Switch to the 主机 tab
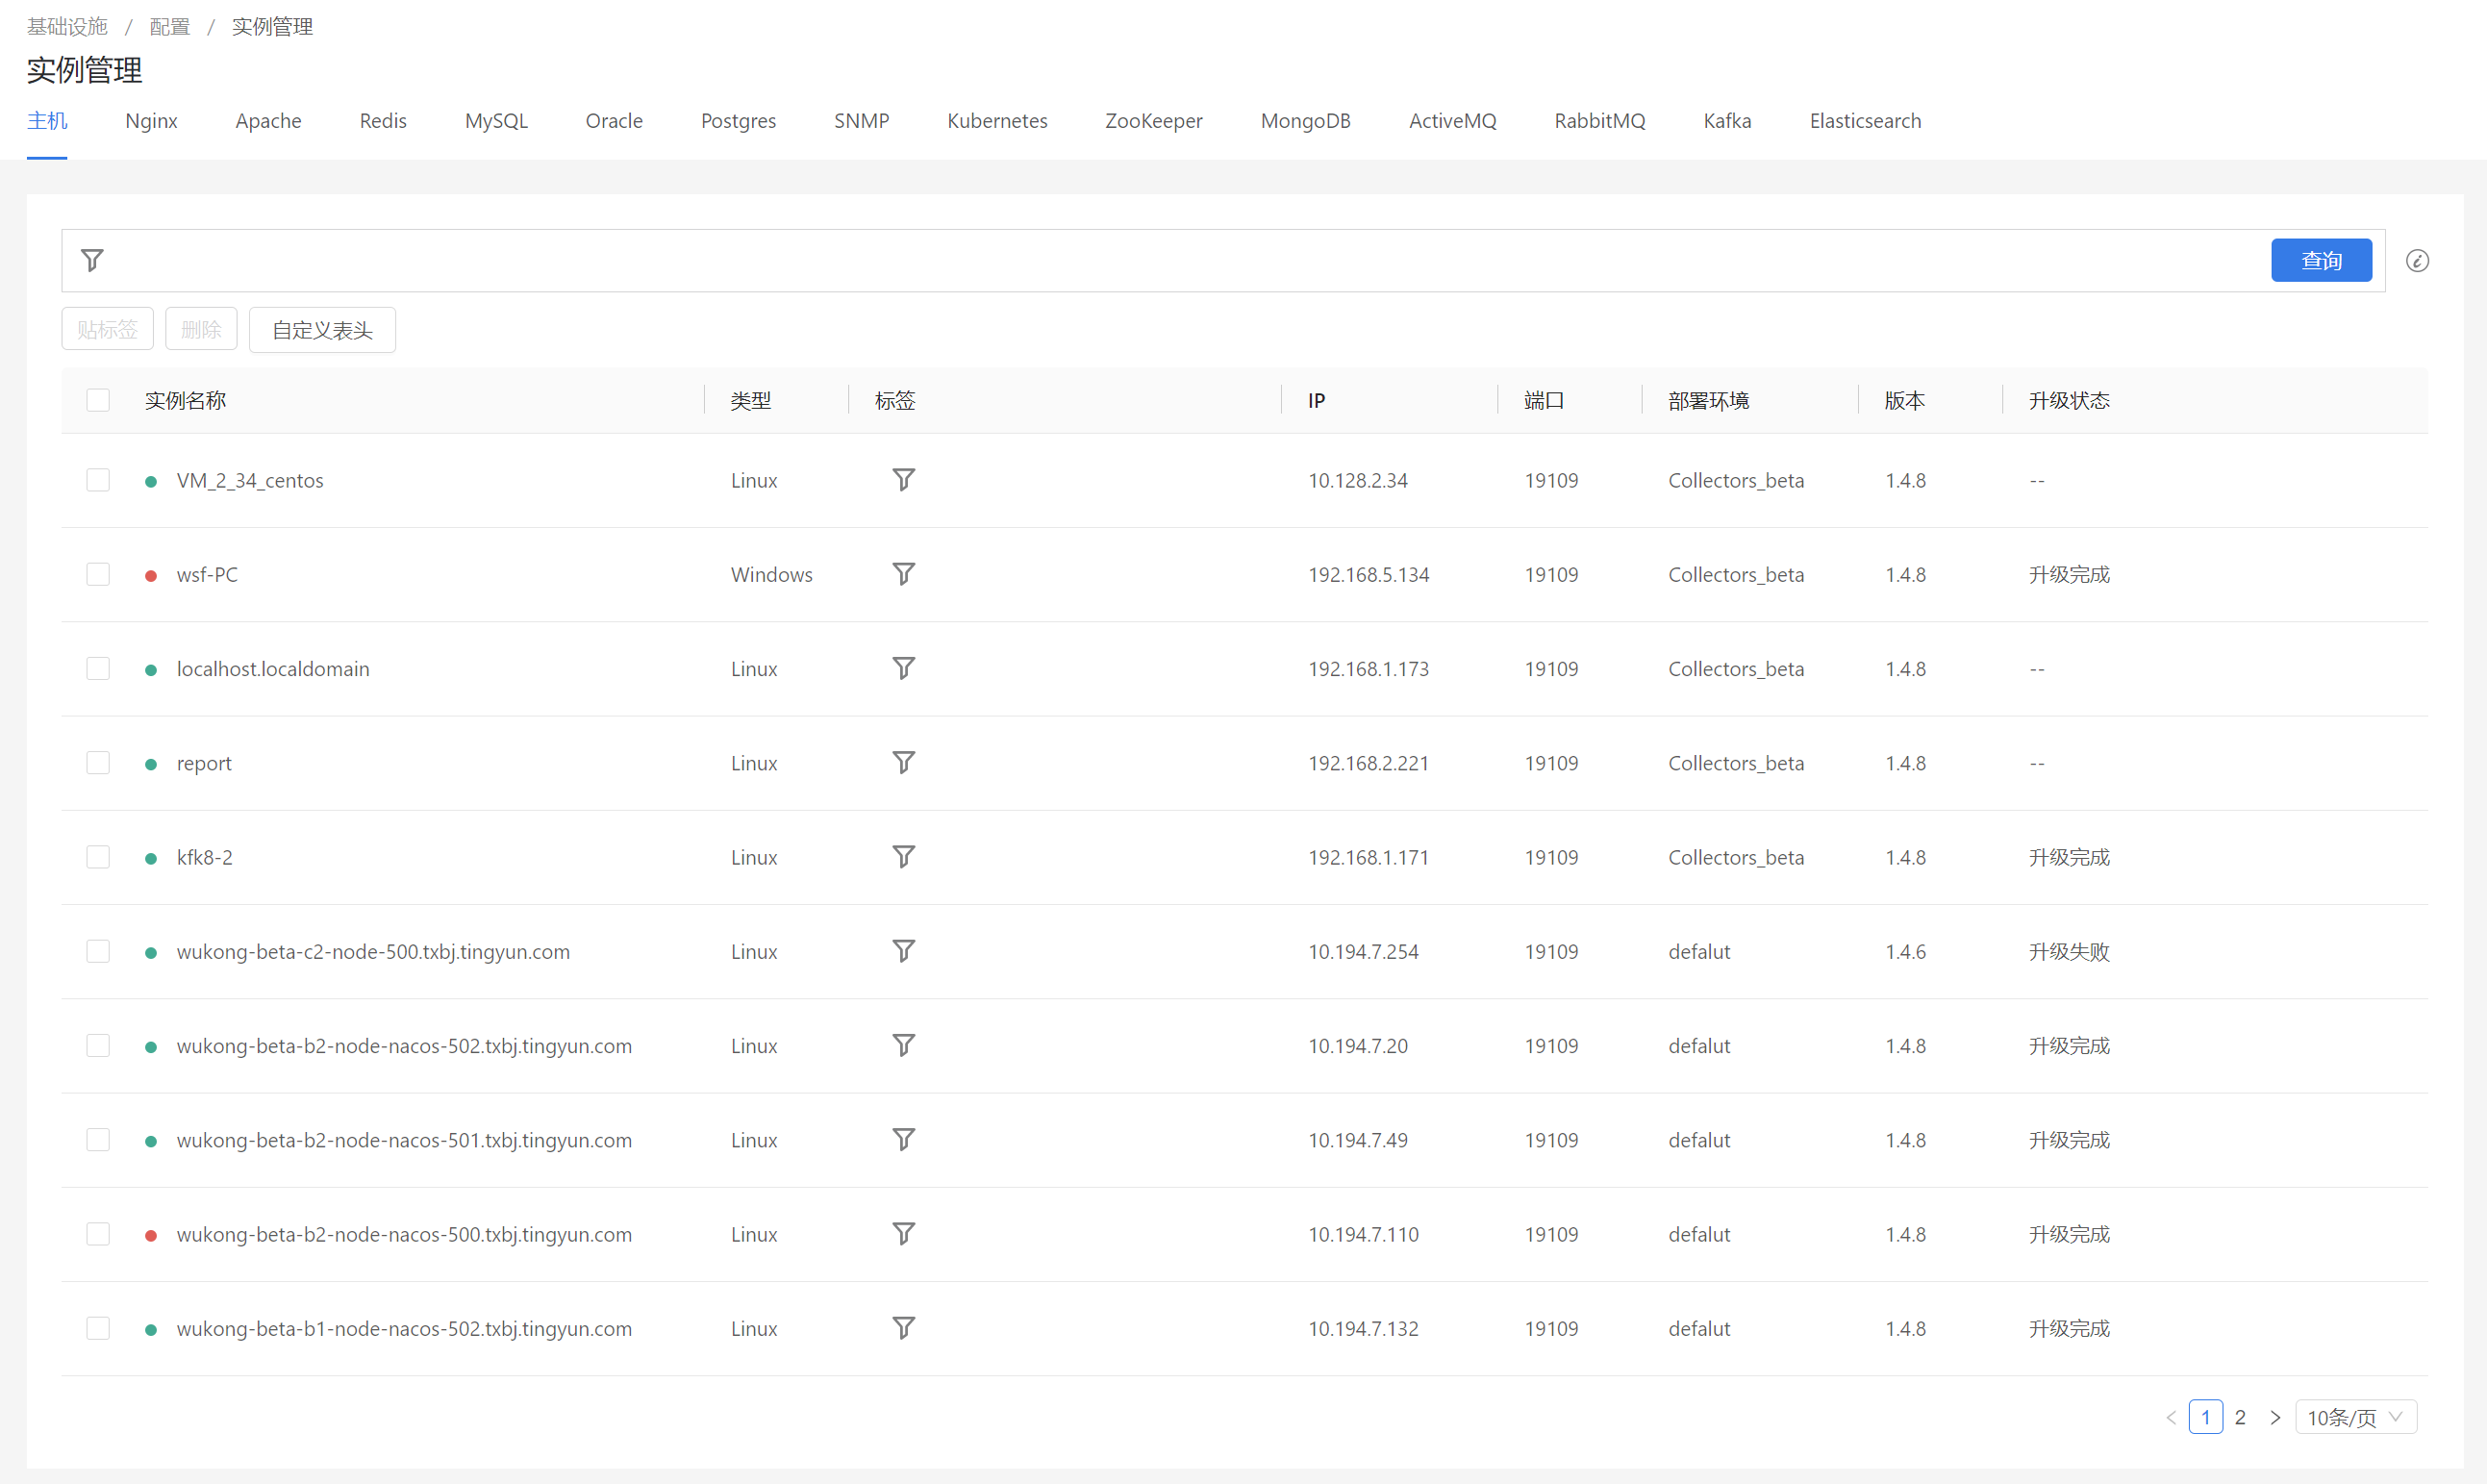This screenshot has height=1484, width=2487. 47,121
